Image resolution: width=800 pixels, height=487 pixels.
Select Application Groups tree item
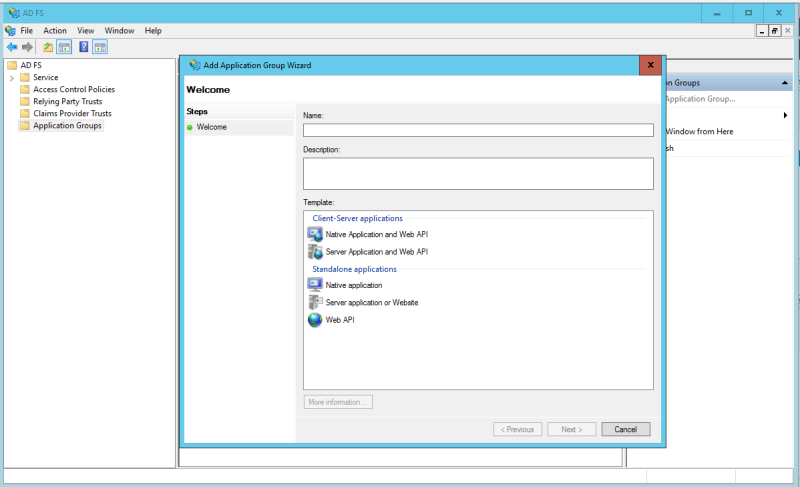coord(67,125)
